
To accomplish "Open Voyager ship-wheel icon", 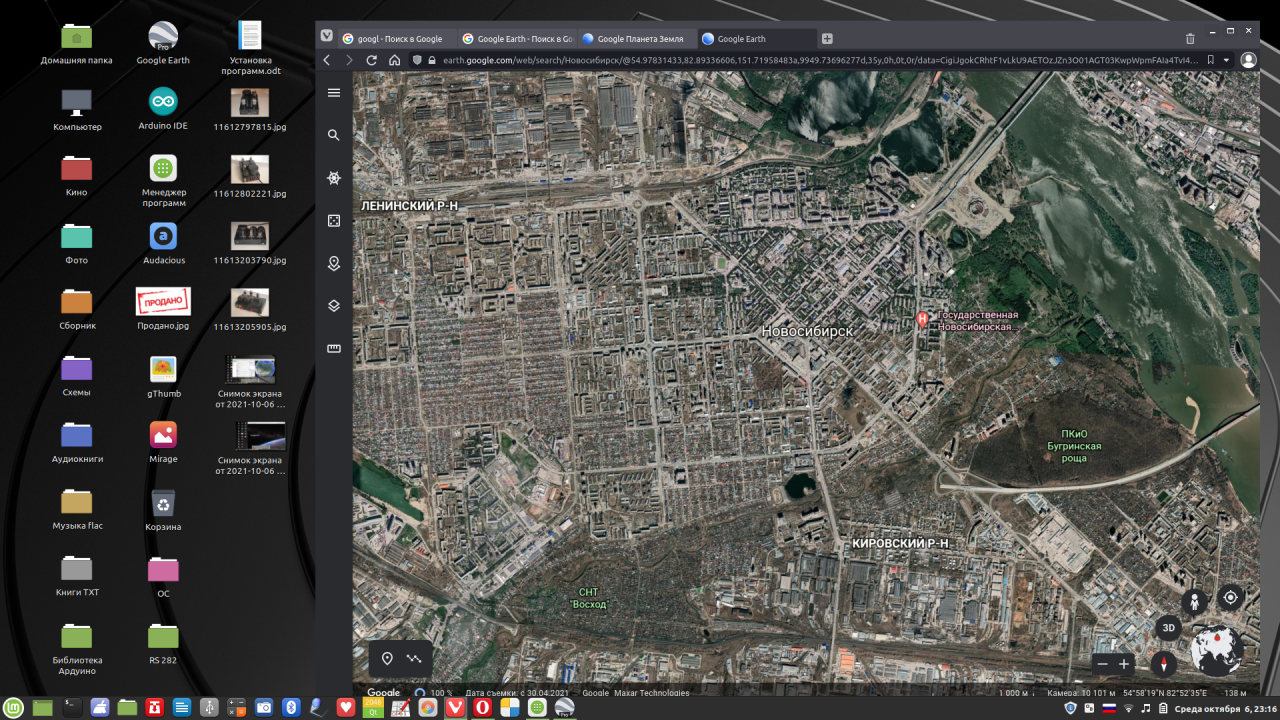I will click(334, 178).
